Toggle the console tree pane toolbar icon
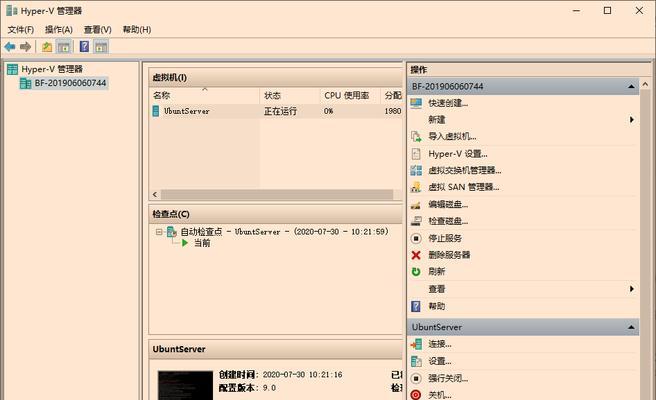Screen dimensions: 656x400 64,47
